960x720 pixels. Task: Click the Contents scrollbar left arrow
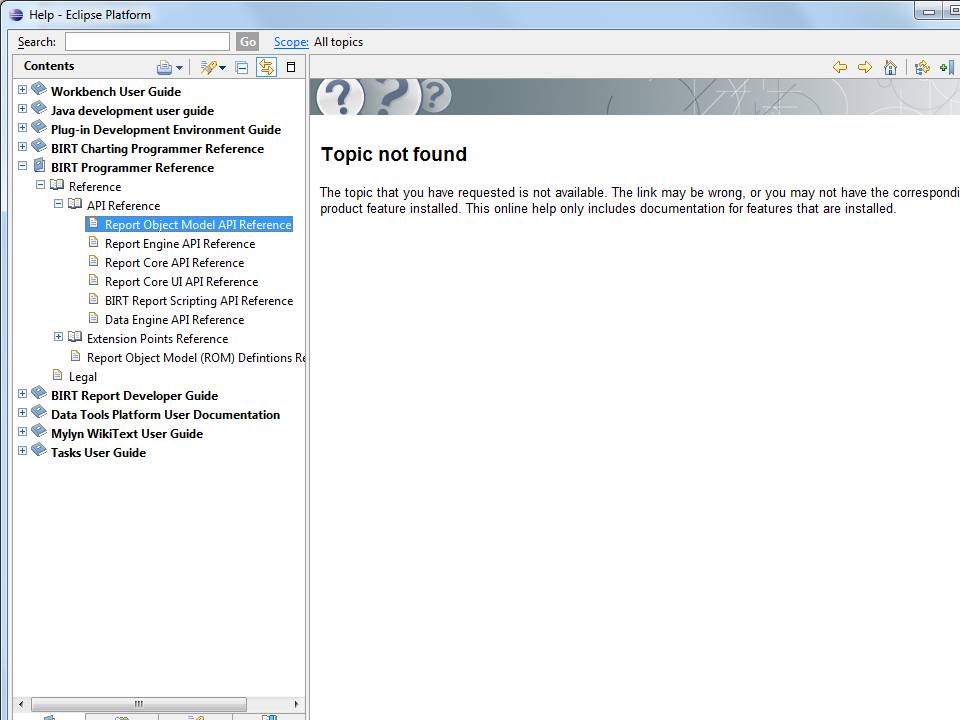click(x=21, y=704)
